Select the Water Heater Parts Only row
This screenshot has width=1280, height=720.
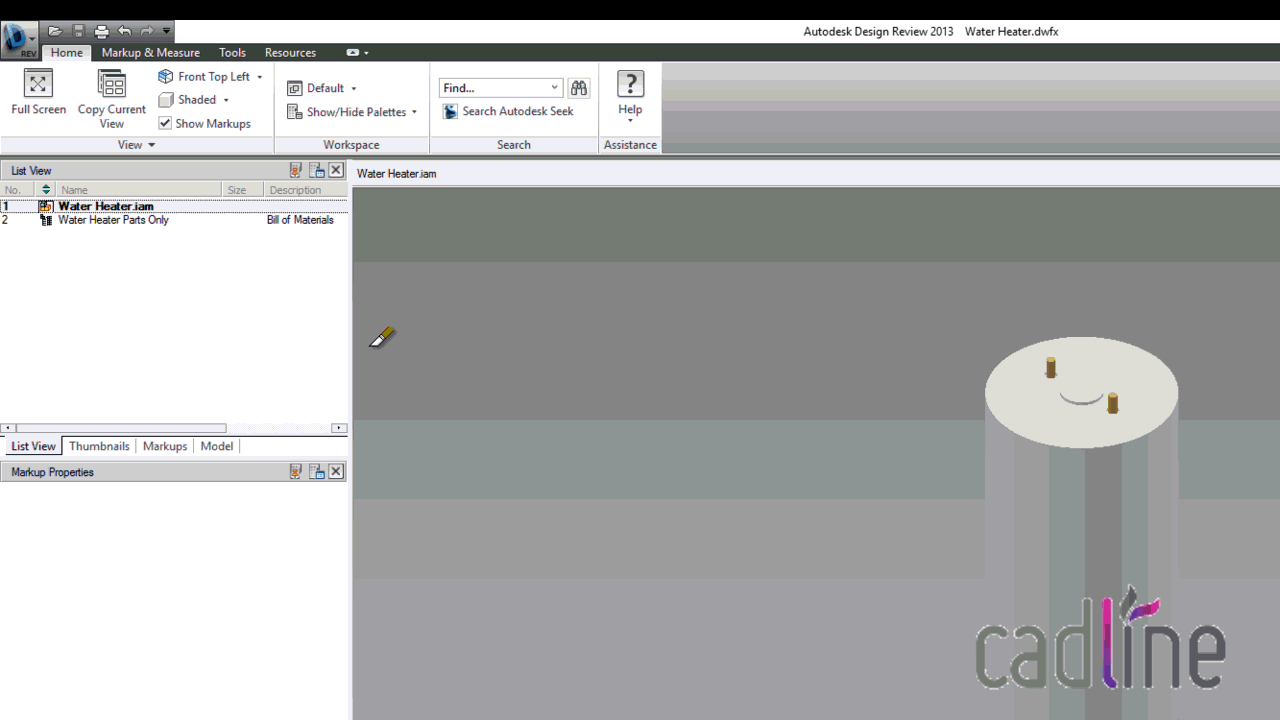tap(174, 220)
